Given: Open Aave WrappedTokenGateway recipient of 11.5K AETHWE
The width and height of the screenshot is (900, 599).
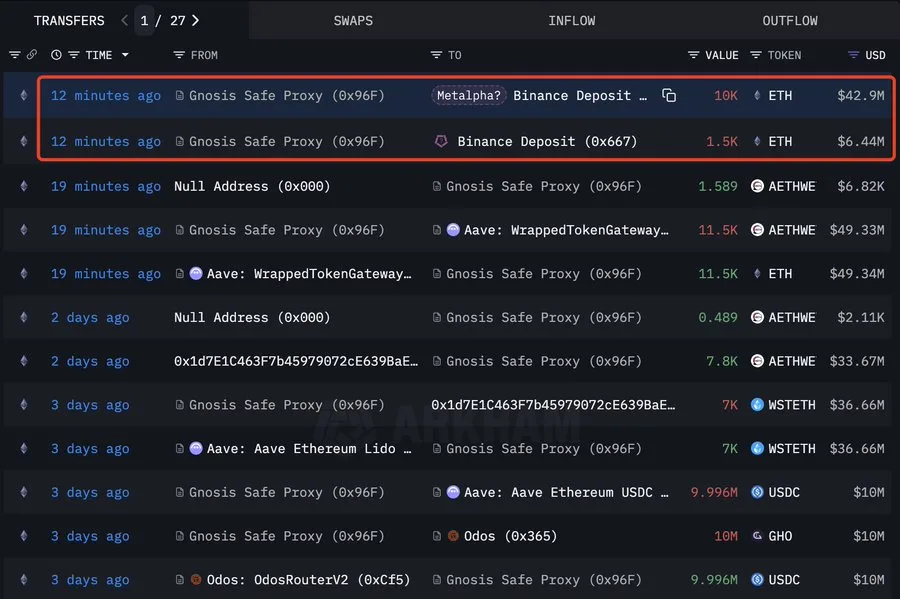Looking at the screenshot, I should 566,230.
